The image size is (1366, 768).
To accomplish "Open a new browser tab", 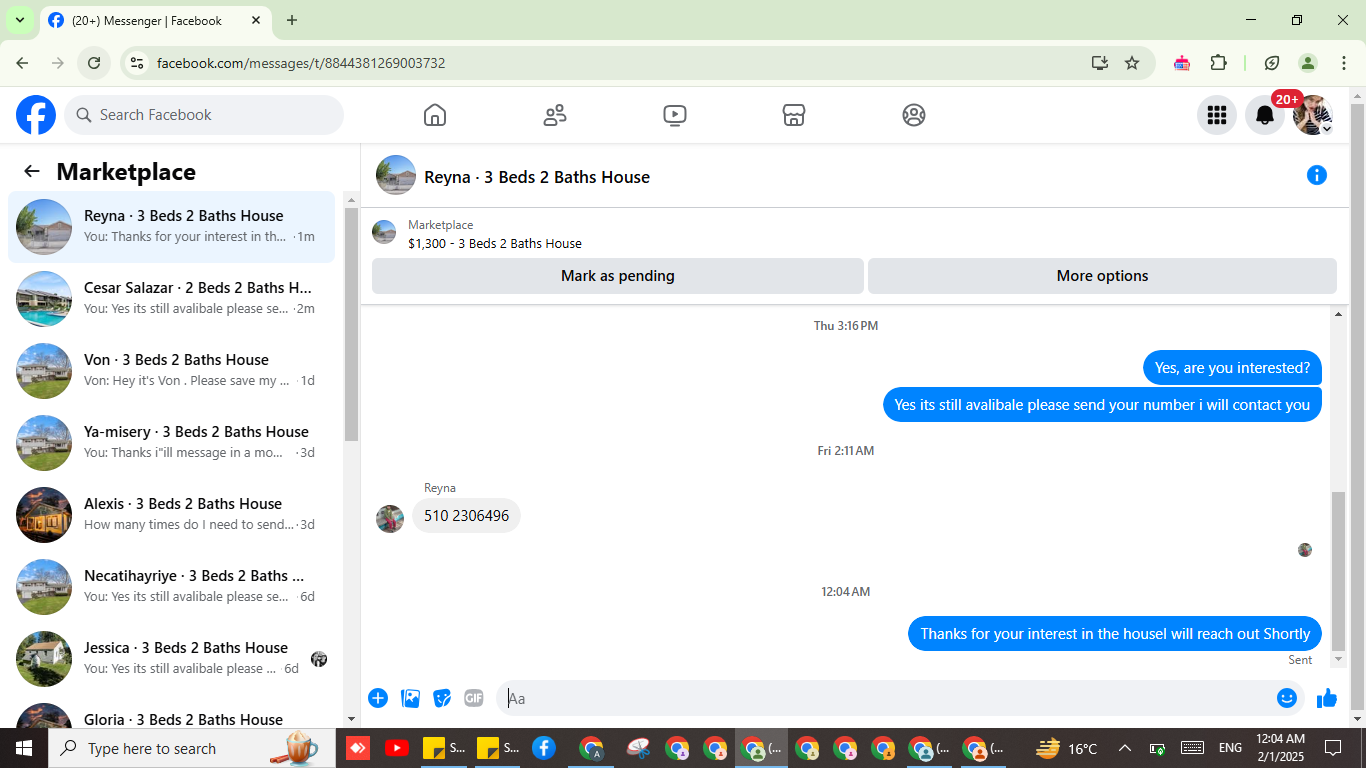I will [292, 20].
